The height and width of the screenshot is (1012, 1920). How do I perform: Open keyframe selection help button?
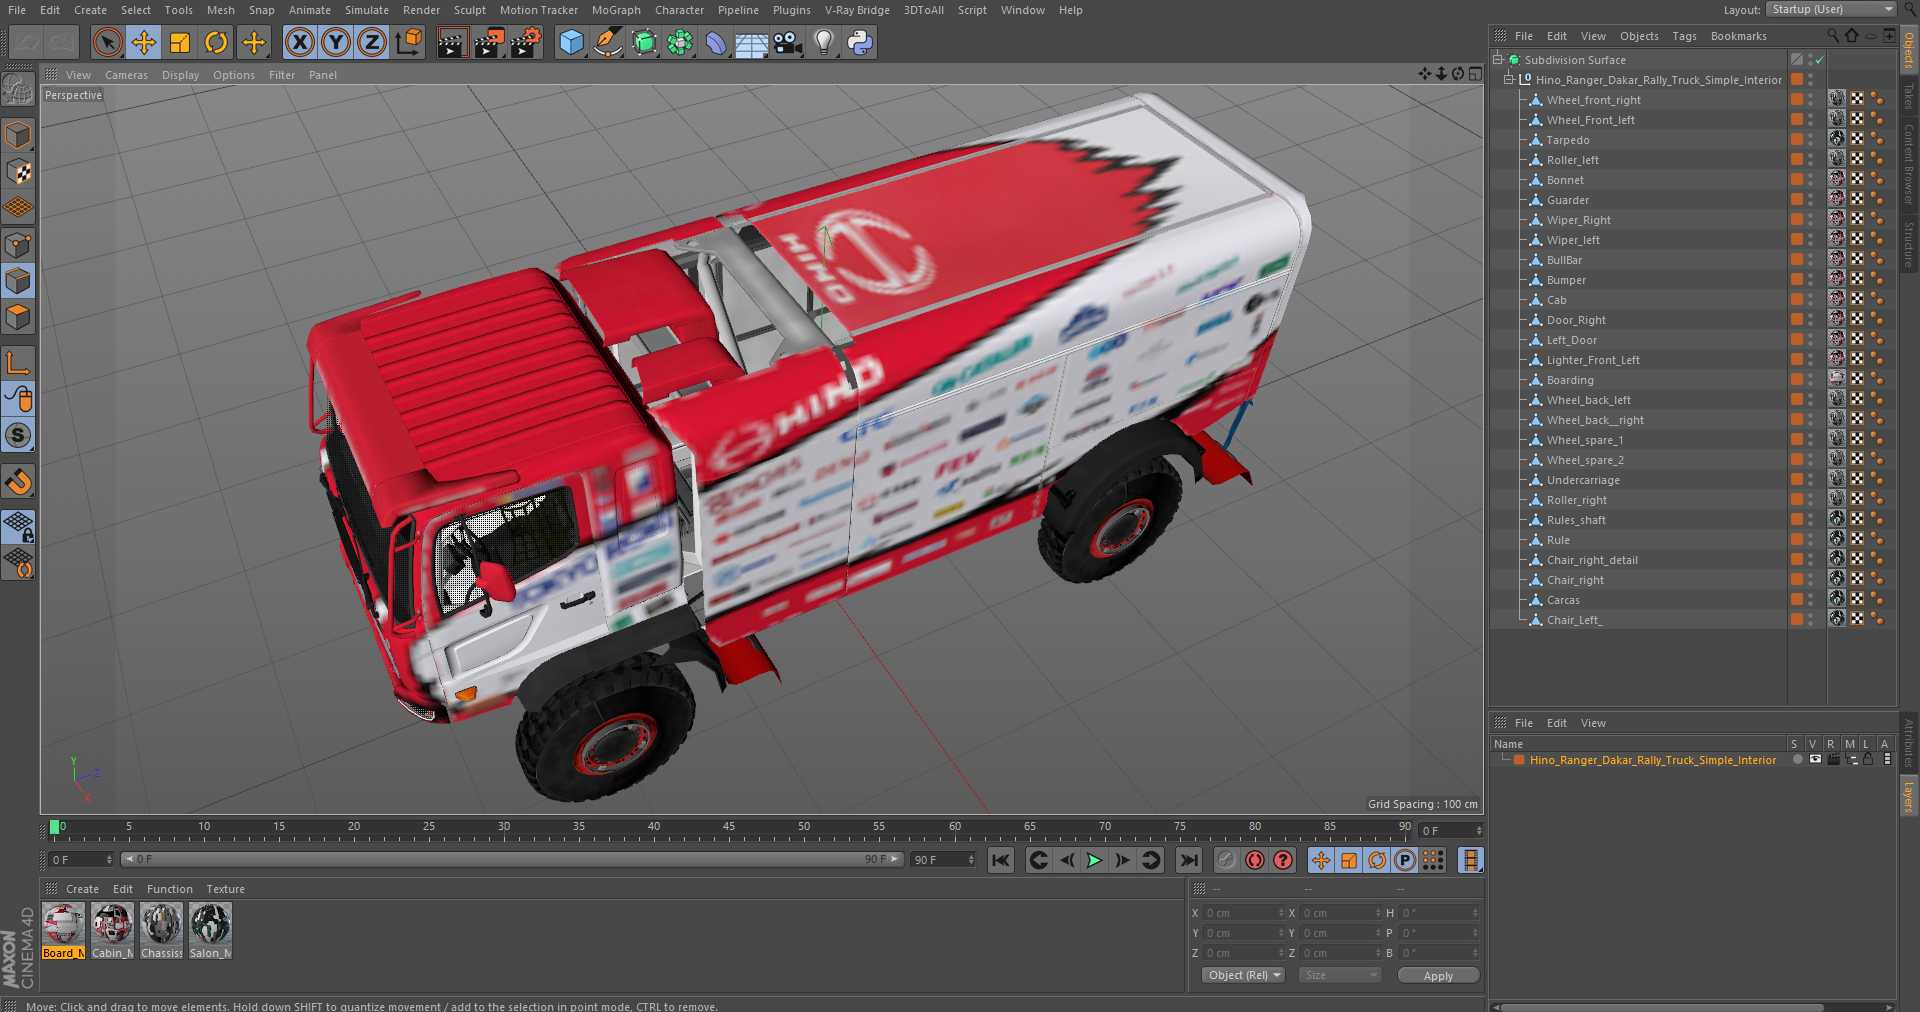point(1283,860)
